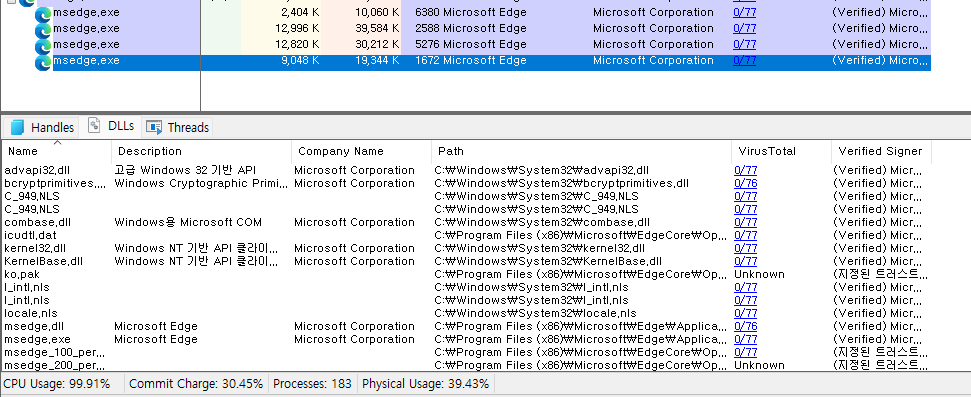
Task: Open VirusTotal result for msedge_100_per entry
Action: coord(746,352)
